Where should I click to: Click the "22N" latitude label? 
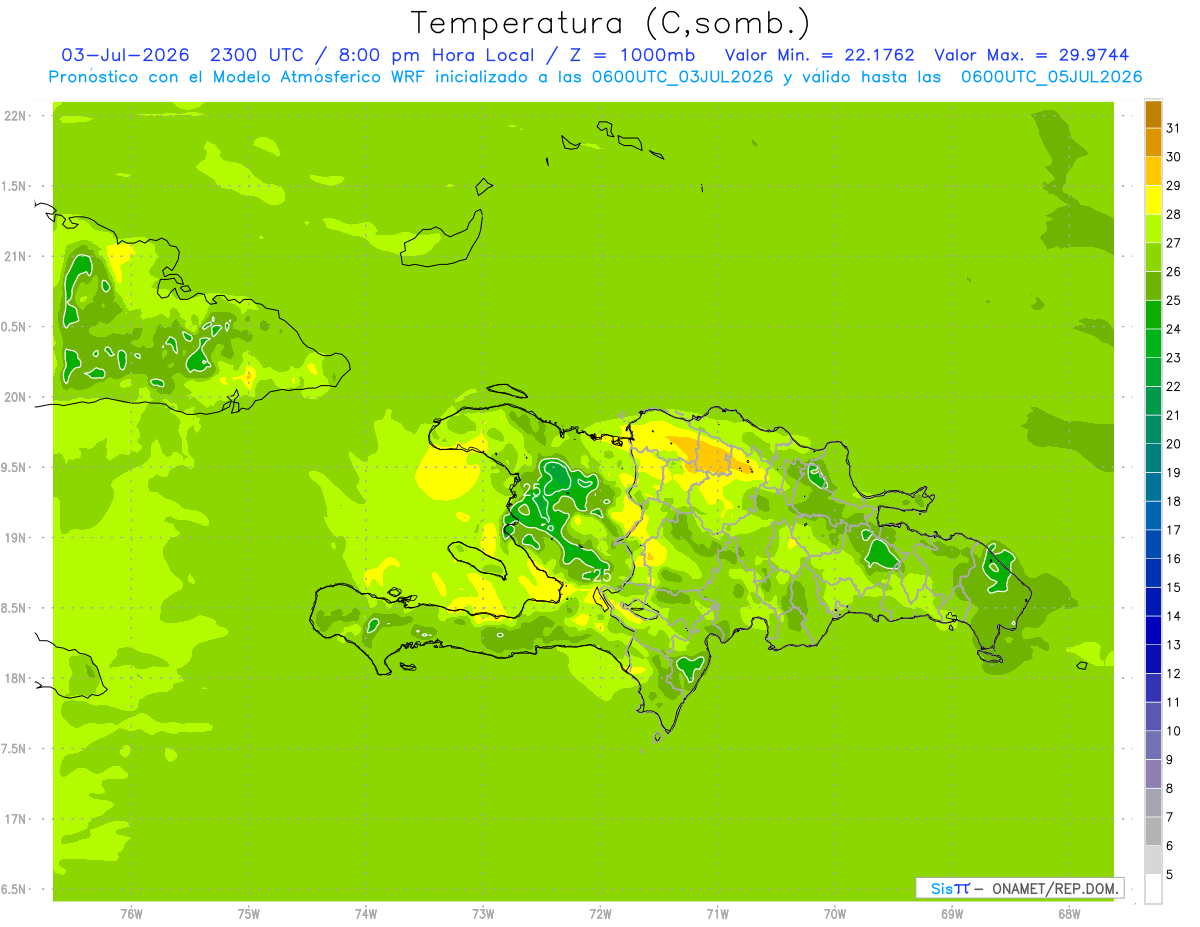(x=14, y=116)
